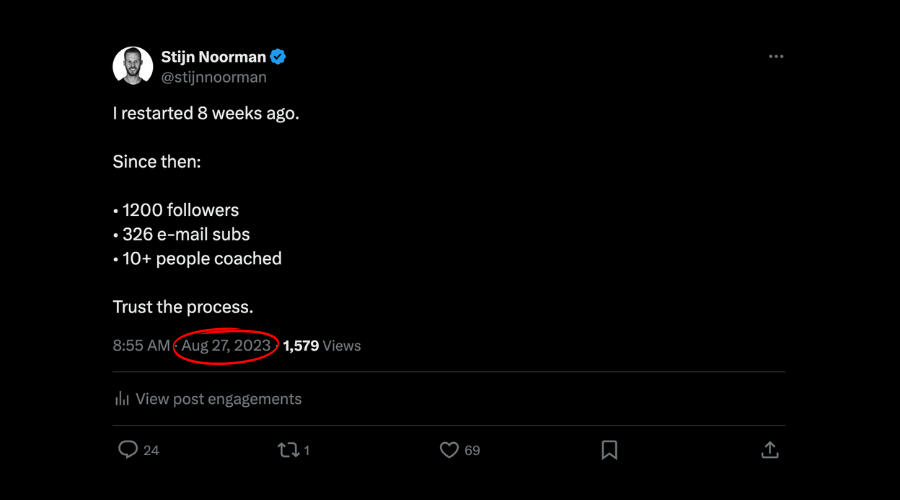This screenshot has width=900, height=500.
Task: Click the 8:55 AM timestamp
Action: pos(141,346)
